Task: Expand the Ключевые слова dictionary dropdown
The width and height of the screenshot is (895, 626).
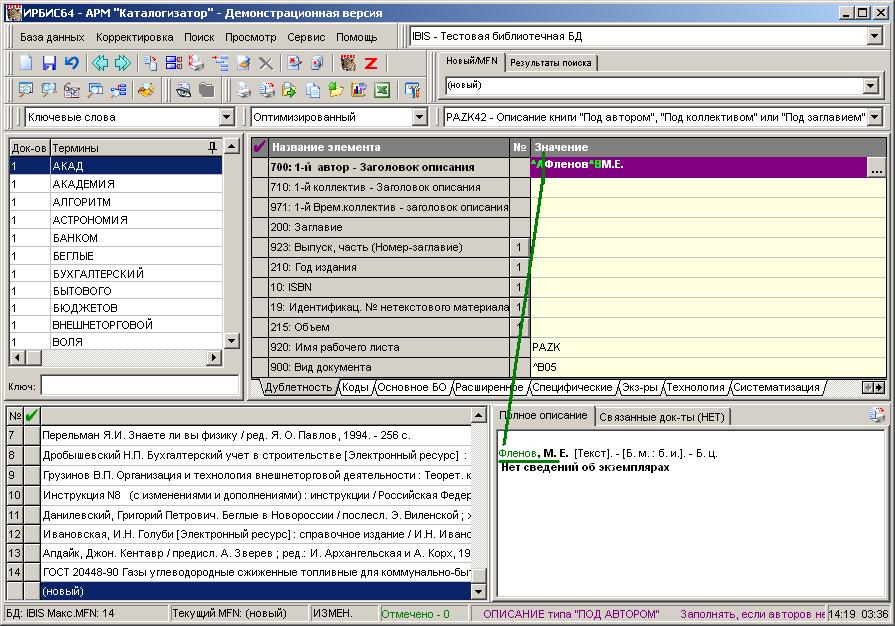Action: pos(227,117)
